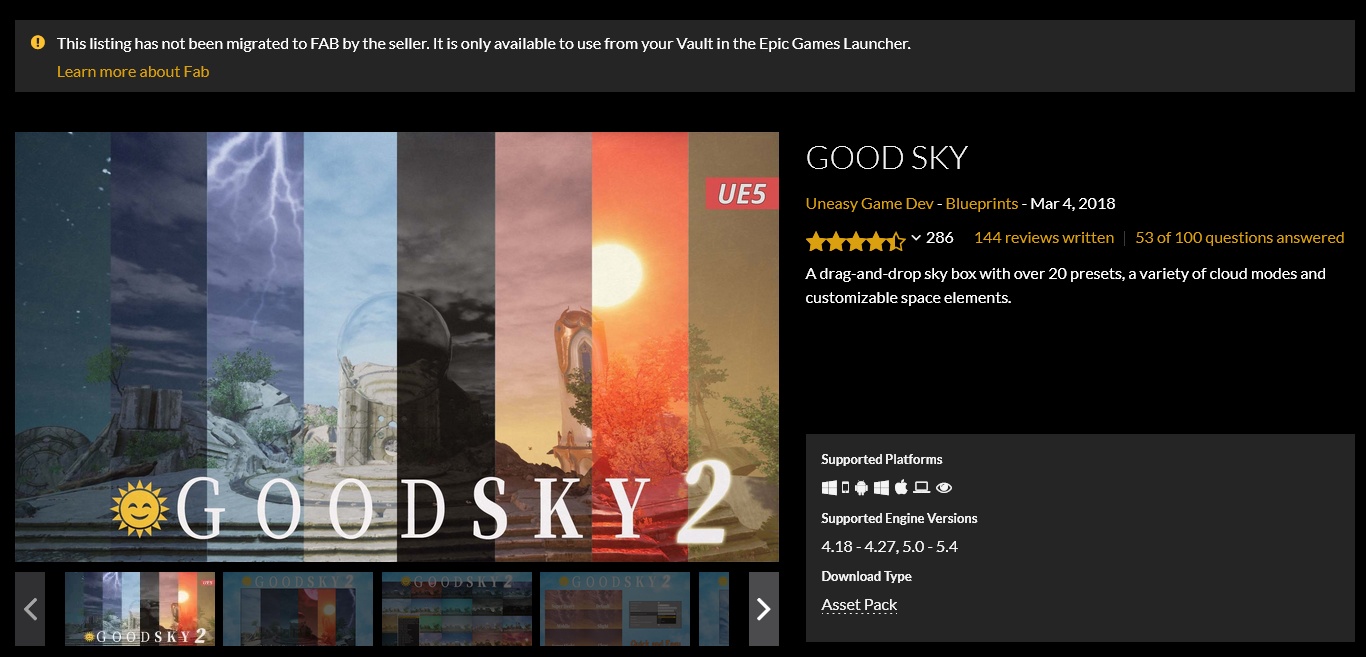Click the Apple platform icon

pos(901,487)
